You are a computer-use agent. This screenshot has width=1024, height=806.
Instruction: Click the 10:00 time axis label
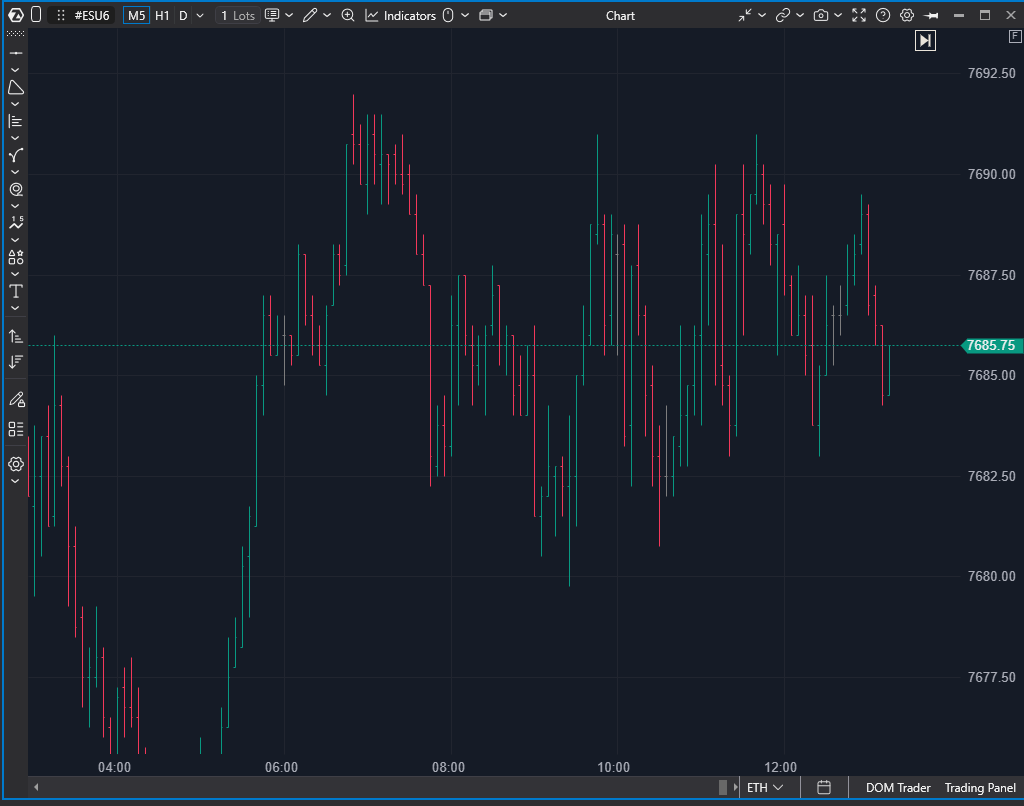tap(614, 767)
